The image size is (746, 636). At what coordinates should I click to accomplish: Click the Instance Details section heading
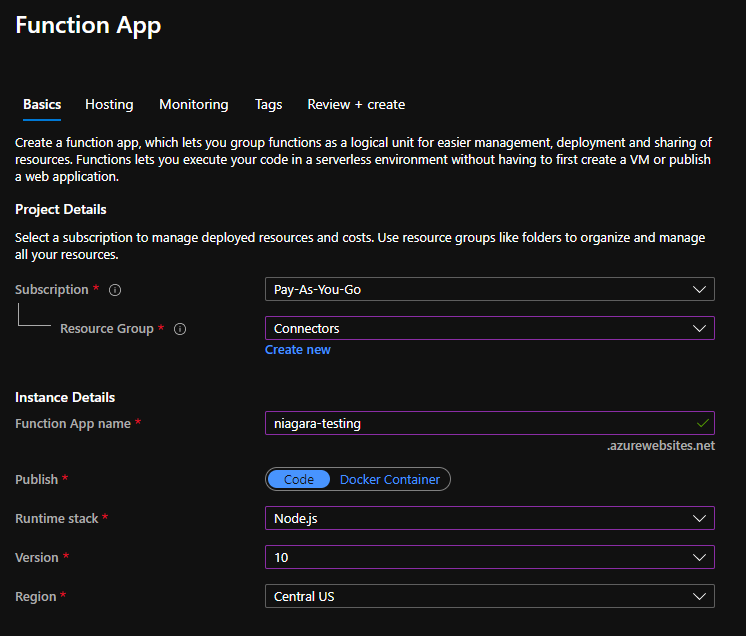(x=65, y=398)
